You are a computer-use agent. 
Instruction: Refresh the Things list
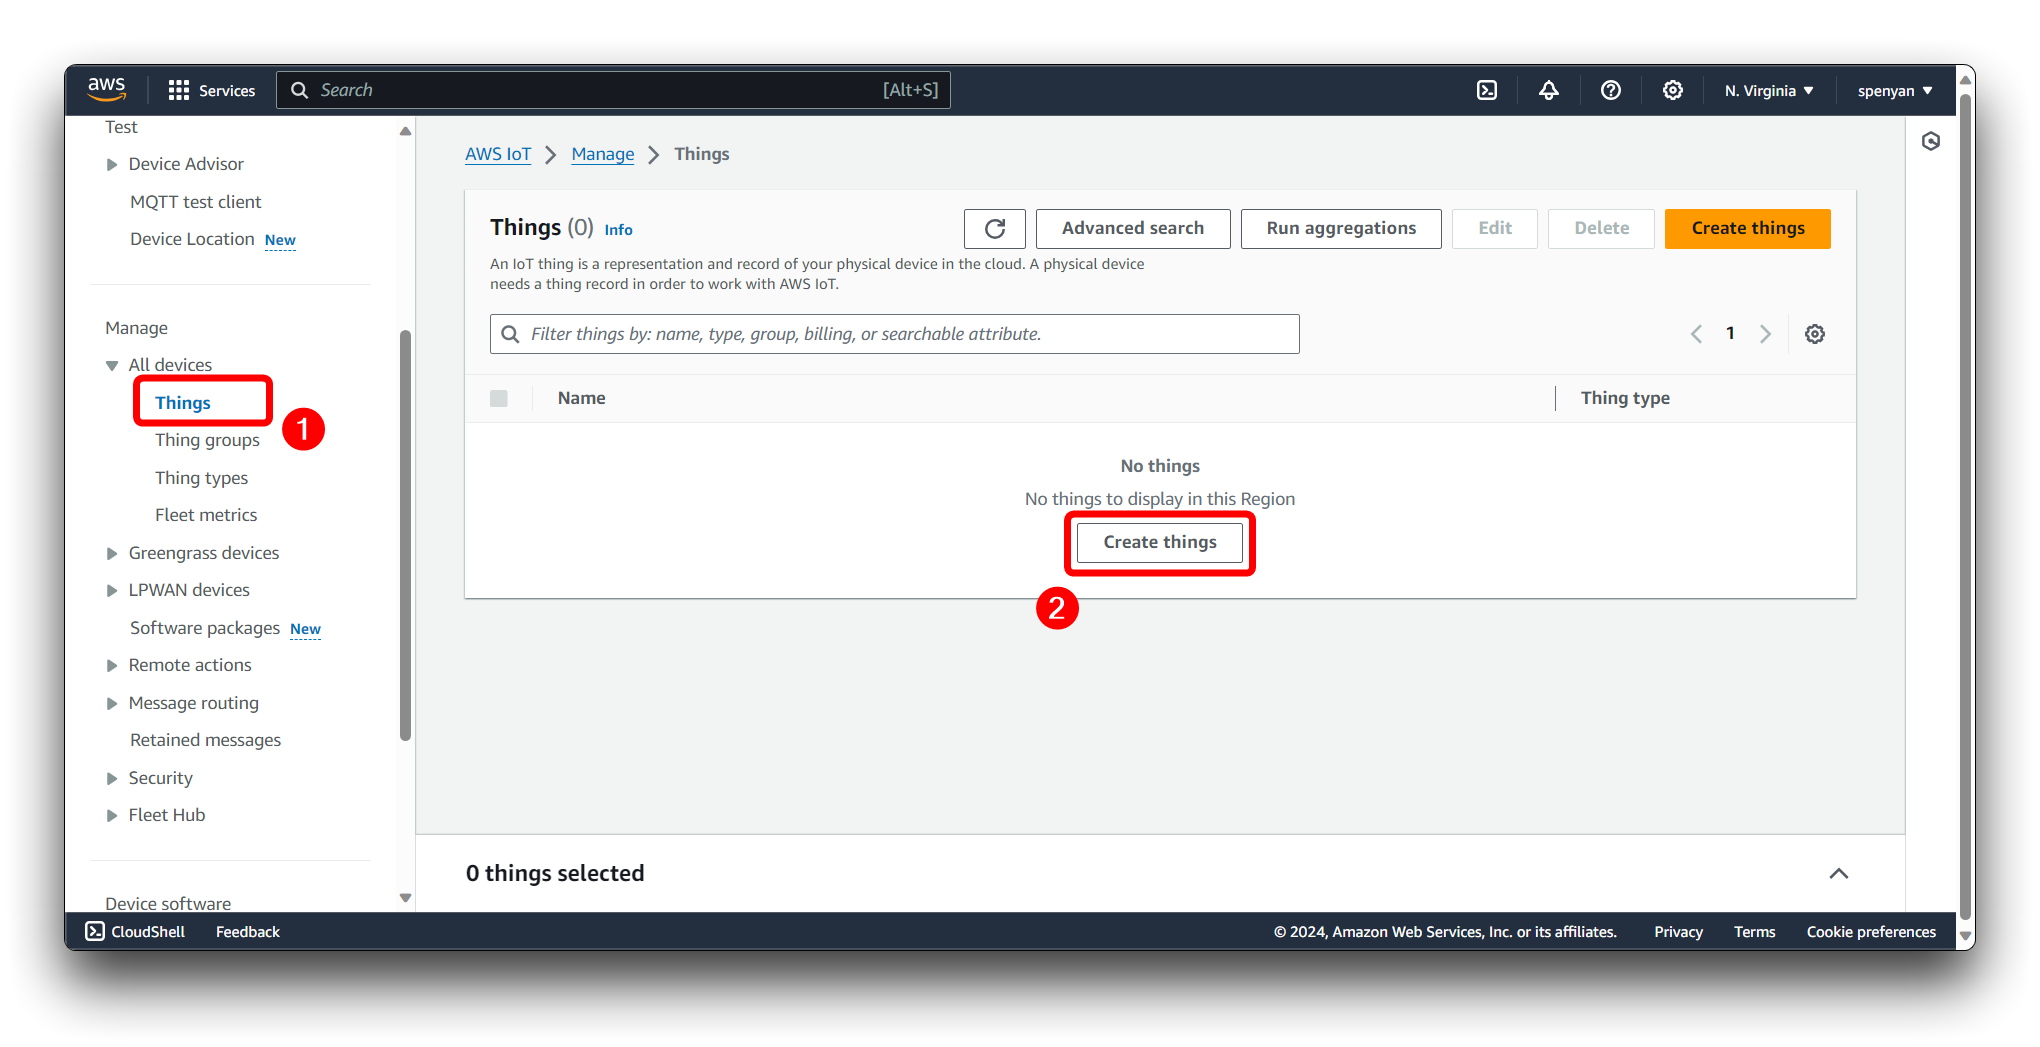994,229
